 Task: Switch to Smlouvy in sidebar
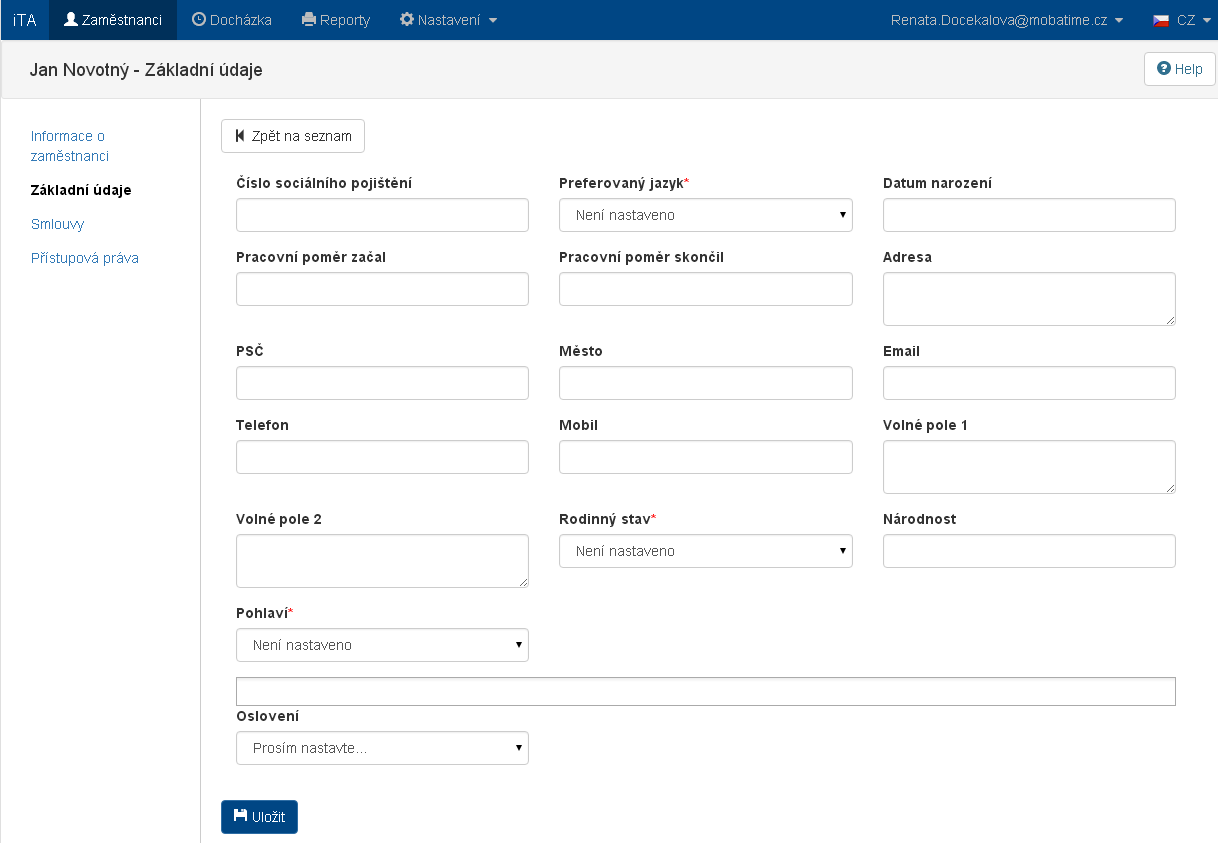point(57,224)
